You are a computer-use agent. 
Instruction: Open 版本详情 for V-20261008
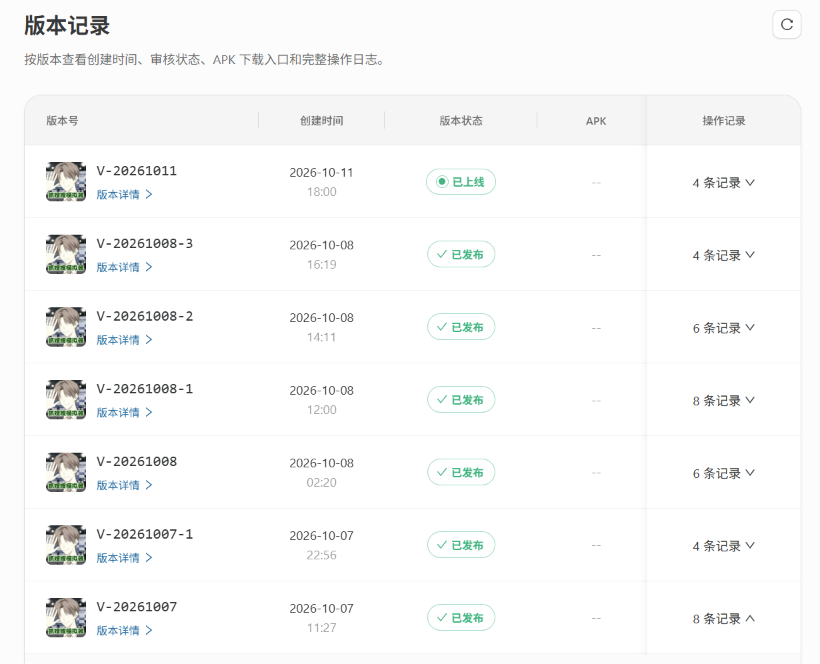(124, 485)
